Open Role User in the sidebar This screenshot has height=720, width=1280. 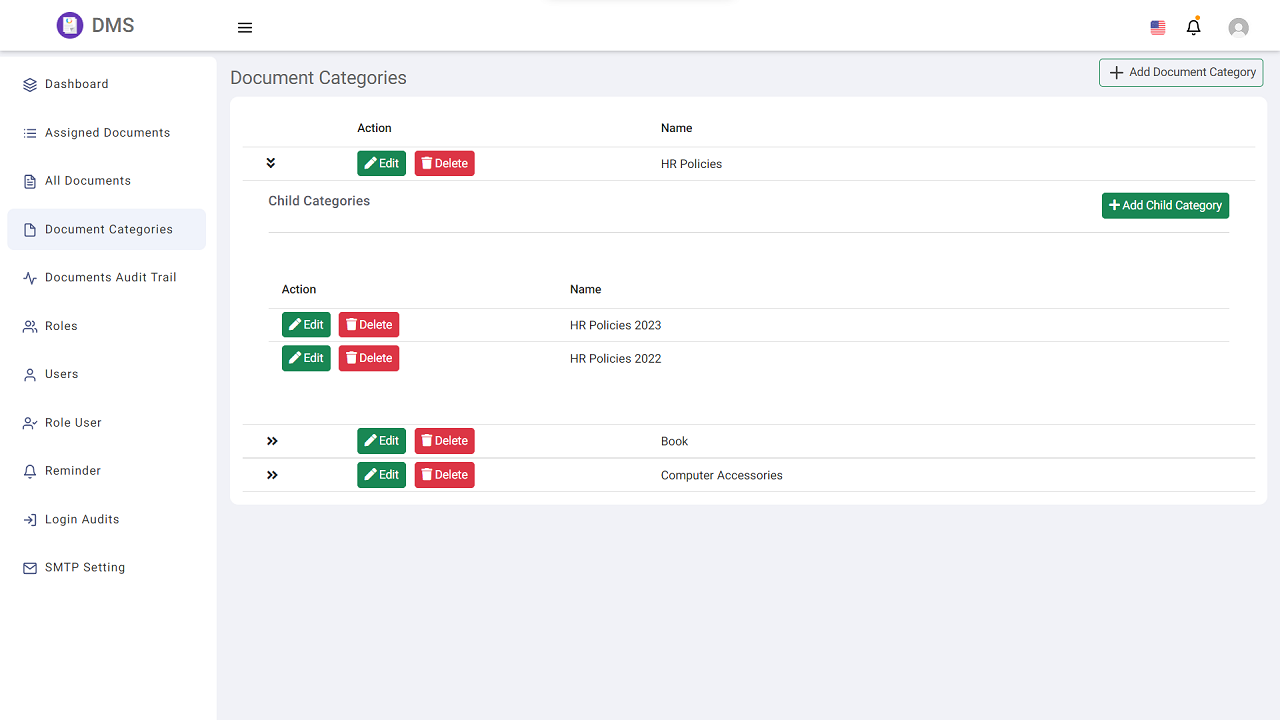[73, 422]
